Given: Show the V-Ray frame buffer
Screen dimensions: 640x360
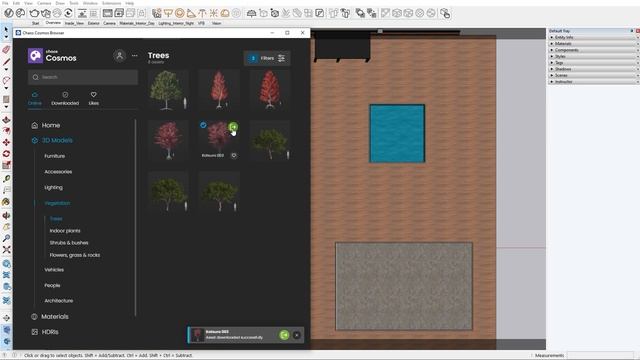Looking at the screenshot, I should 108,13.
